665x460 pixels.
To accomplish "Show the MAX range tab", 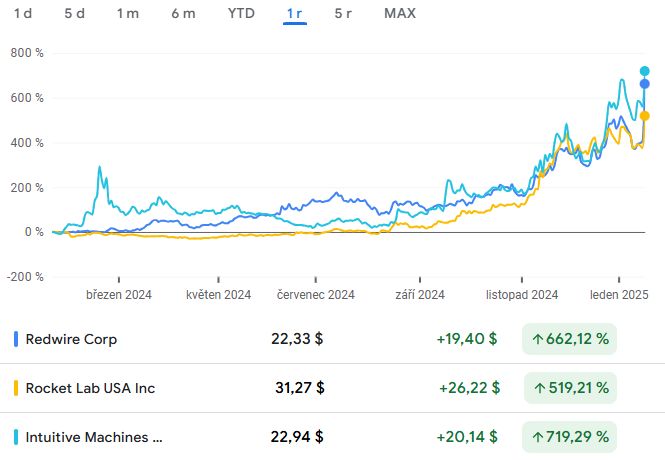I will pos(400,13).
